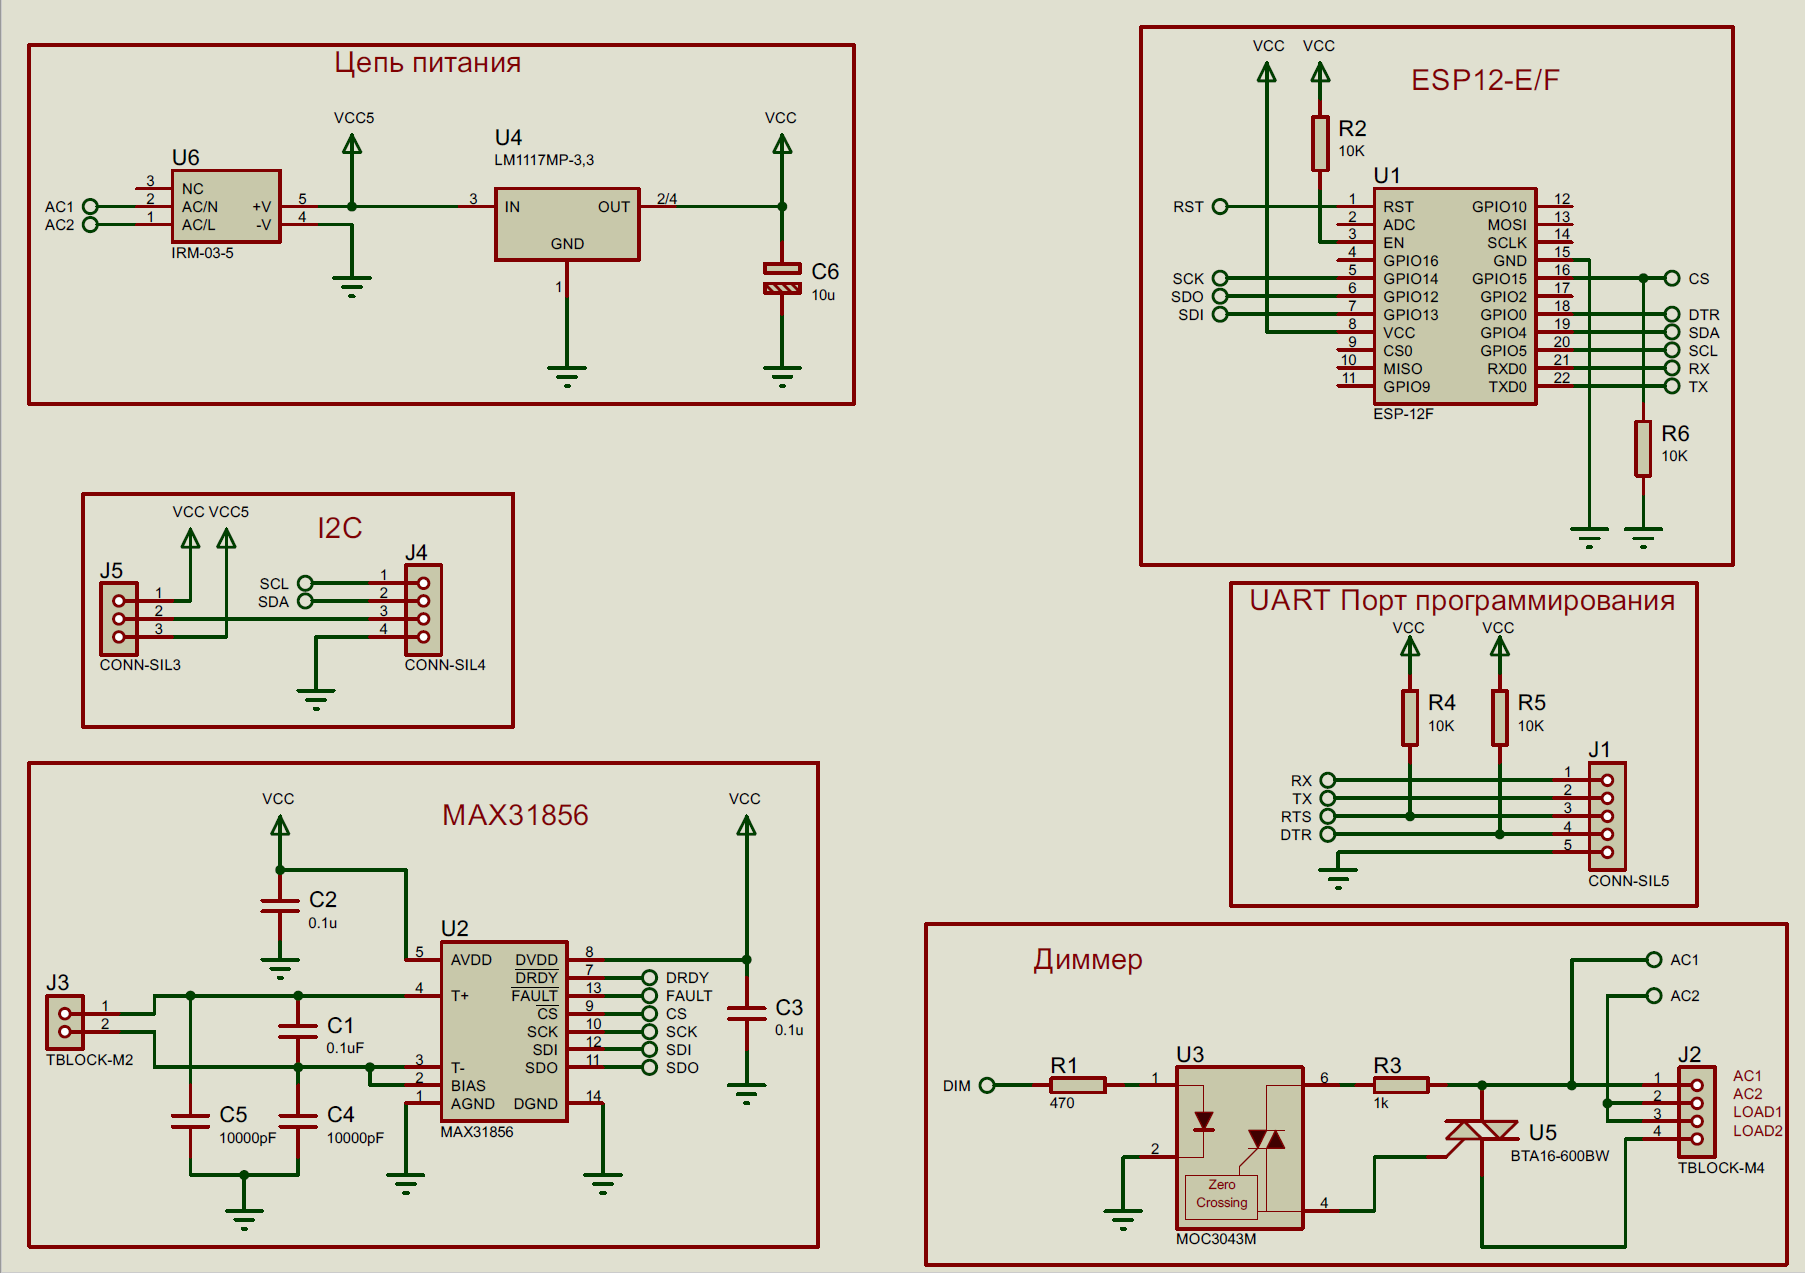This screenshot has width=1805, height=1273.
Task: Select the U3 optocoupler body
Action: click(1240, 1148)
